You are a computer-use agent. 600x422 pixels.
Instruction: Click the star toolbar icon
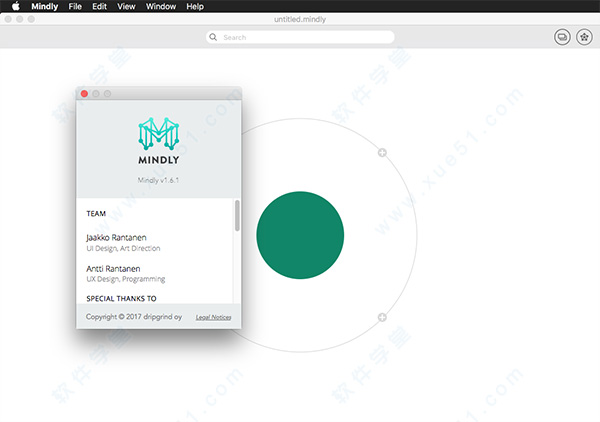584,37
